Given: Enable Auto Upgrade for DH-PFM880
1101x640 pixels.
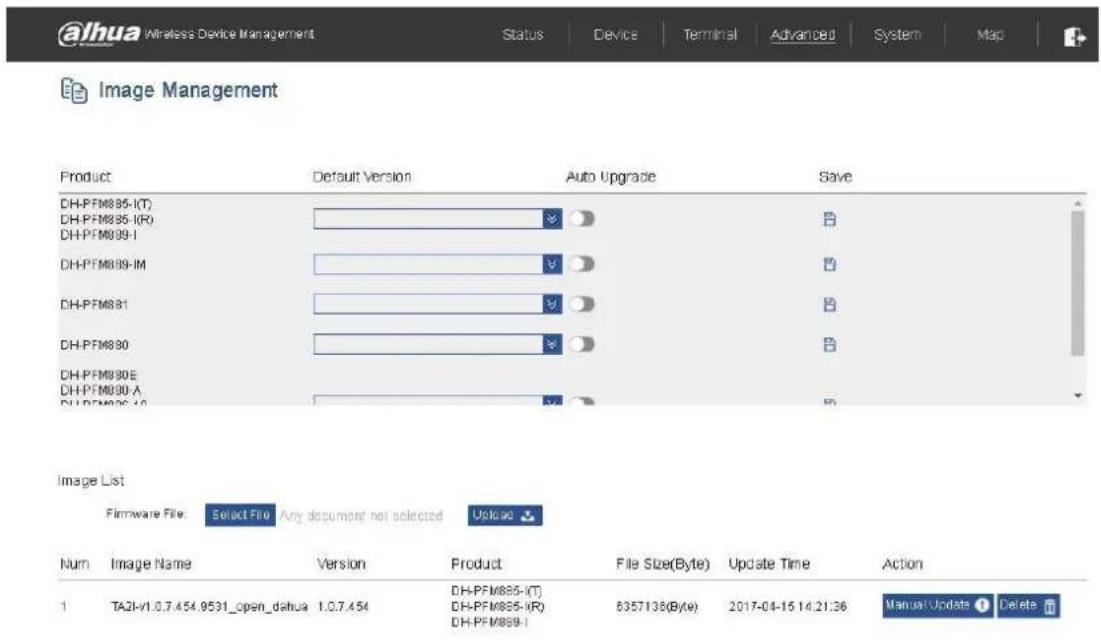Looking at the screenshot, I should 582,344.
